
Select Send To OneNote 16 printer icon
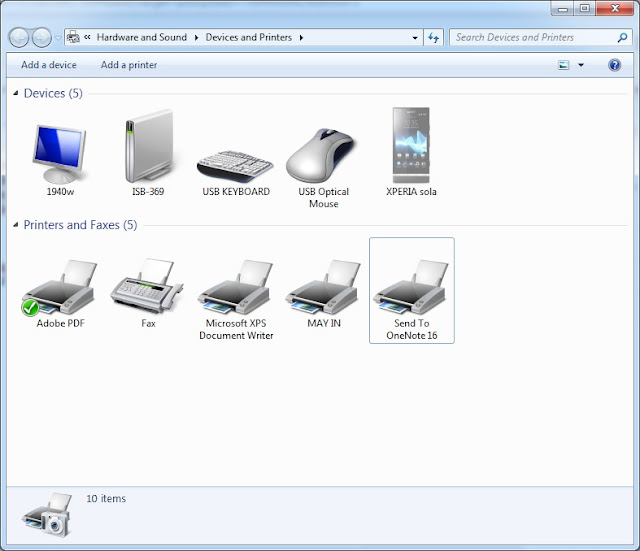point(411,288)
